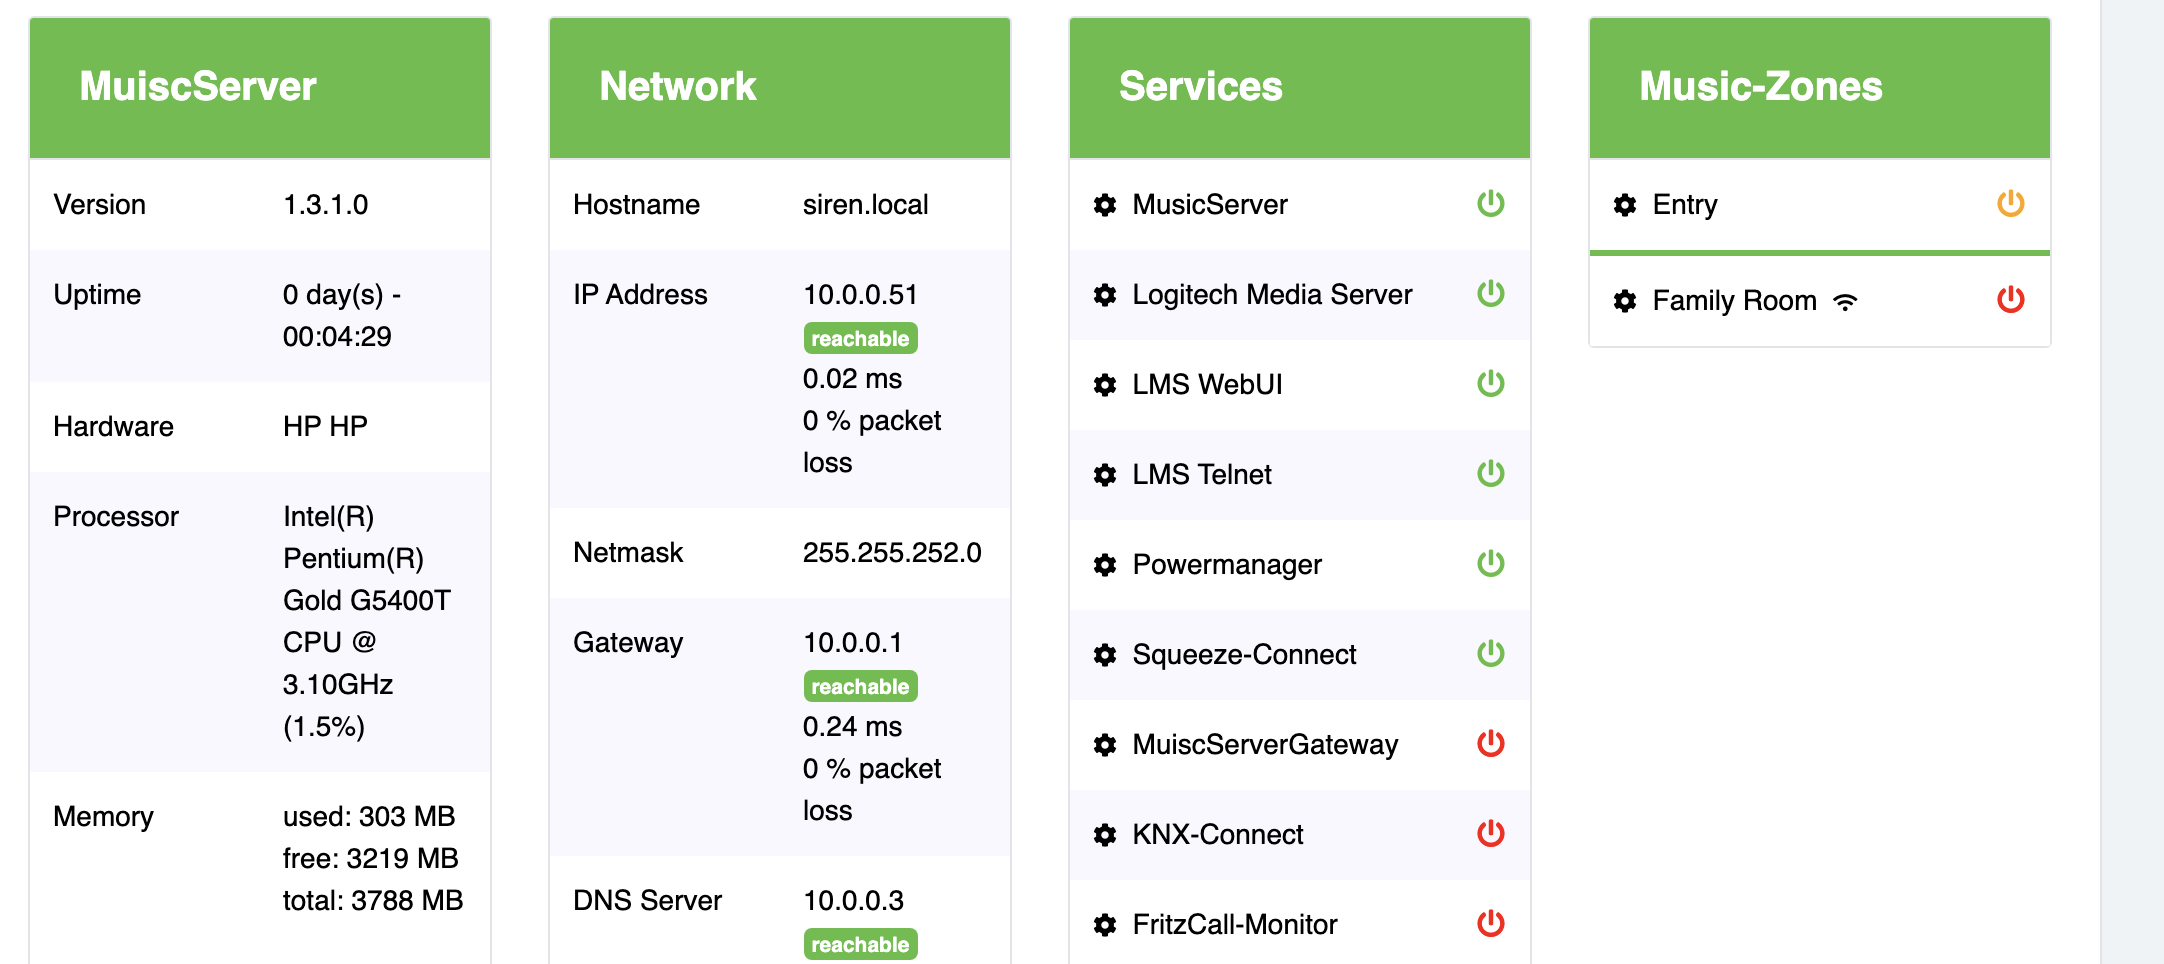Click gear icon for Family Room zone
This screenshot has height=964, width=2164.
1625,301
